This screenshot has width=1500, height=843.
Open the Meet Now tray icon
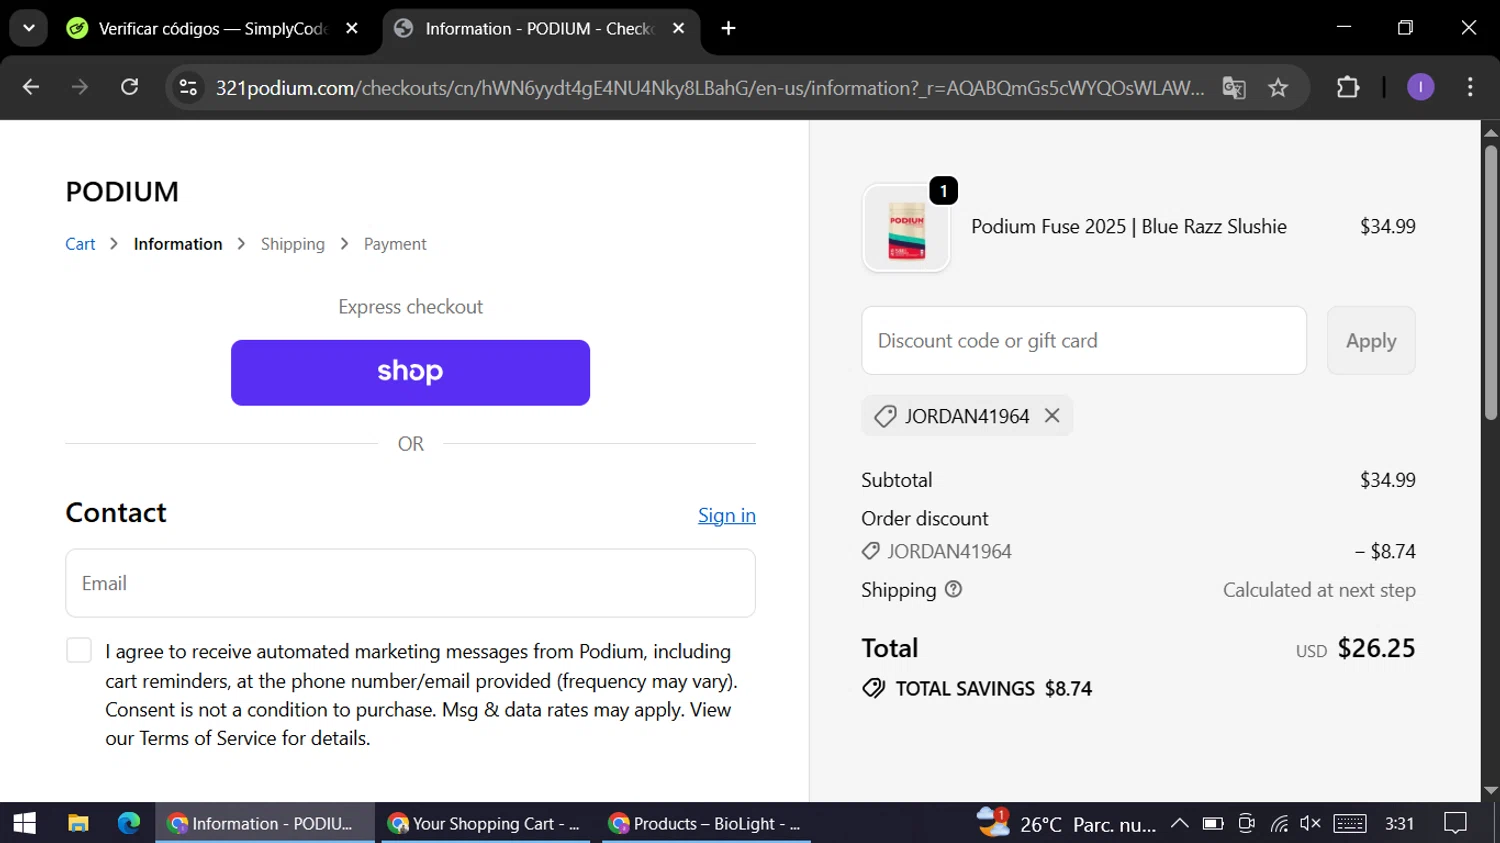(x=1246, y=823)
